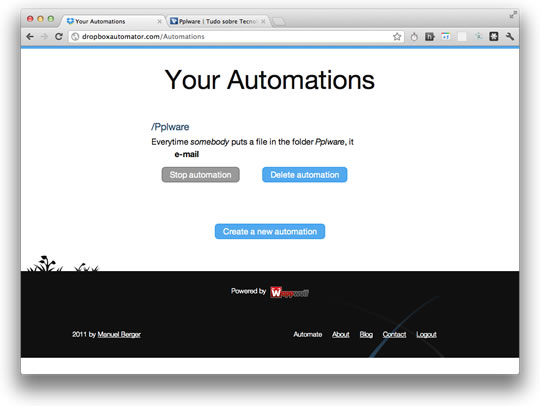Viewport: 540px width, 406px height.
Task: Open the Contact footer link
Action: [394, 334]
